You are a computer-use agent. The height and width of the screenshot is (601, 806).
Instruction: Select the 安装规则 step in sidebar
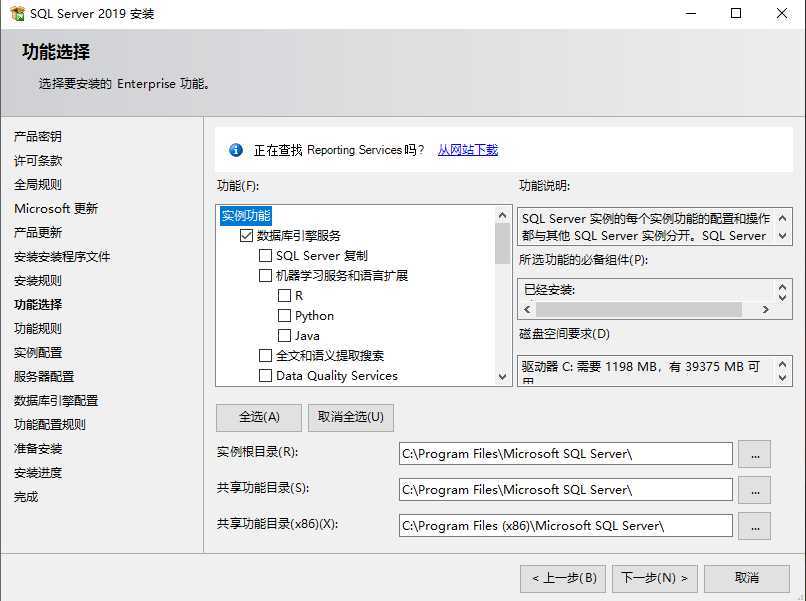tap(38, 281)
